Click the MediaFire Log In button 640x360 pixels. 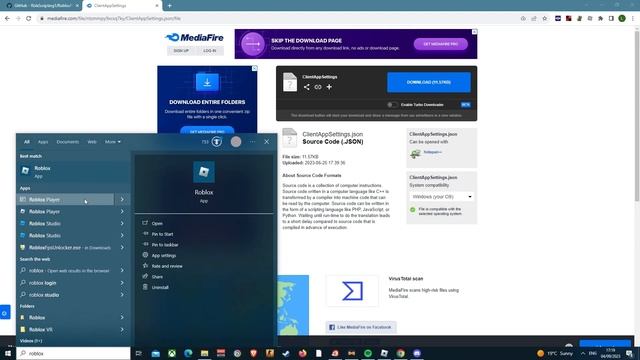(209, 51)
